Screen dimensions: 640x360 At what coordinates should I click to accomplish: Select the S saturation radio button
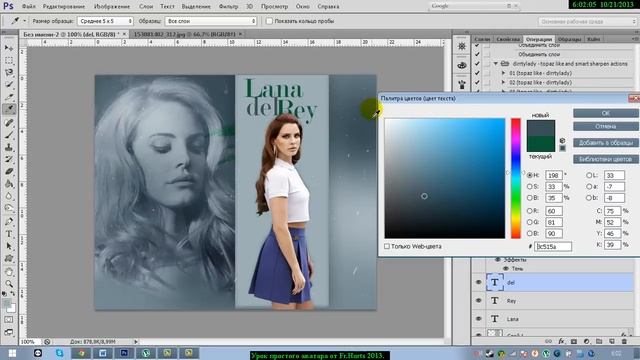(x=530, y=187)
